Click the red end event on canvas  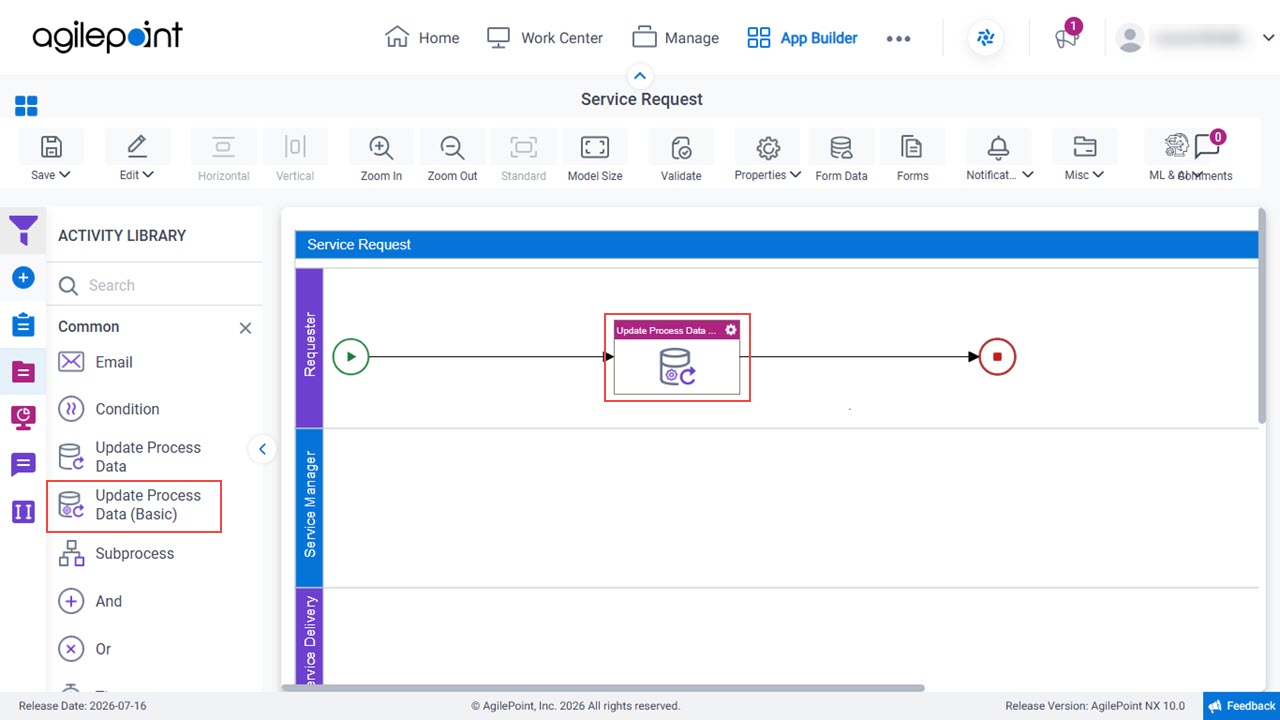coord(997,356)
